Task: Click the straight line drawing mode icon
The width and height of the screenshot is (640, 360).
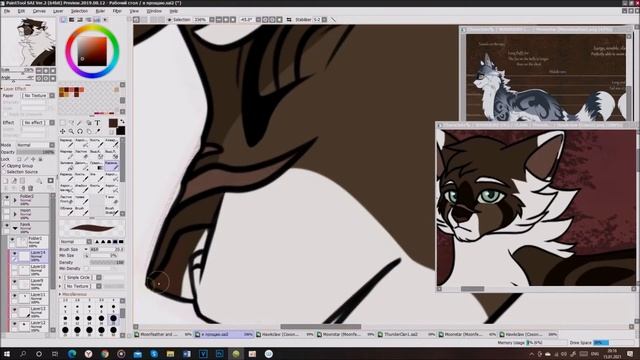Action: [333, 20]
